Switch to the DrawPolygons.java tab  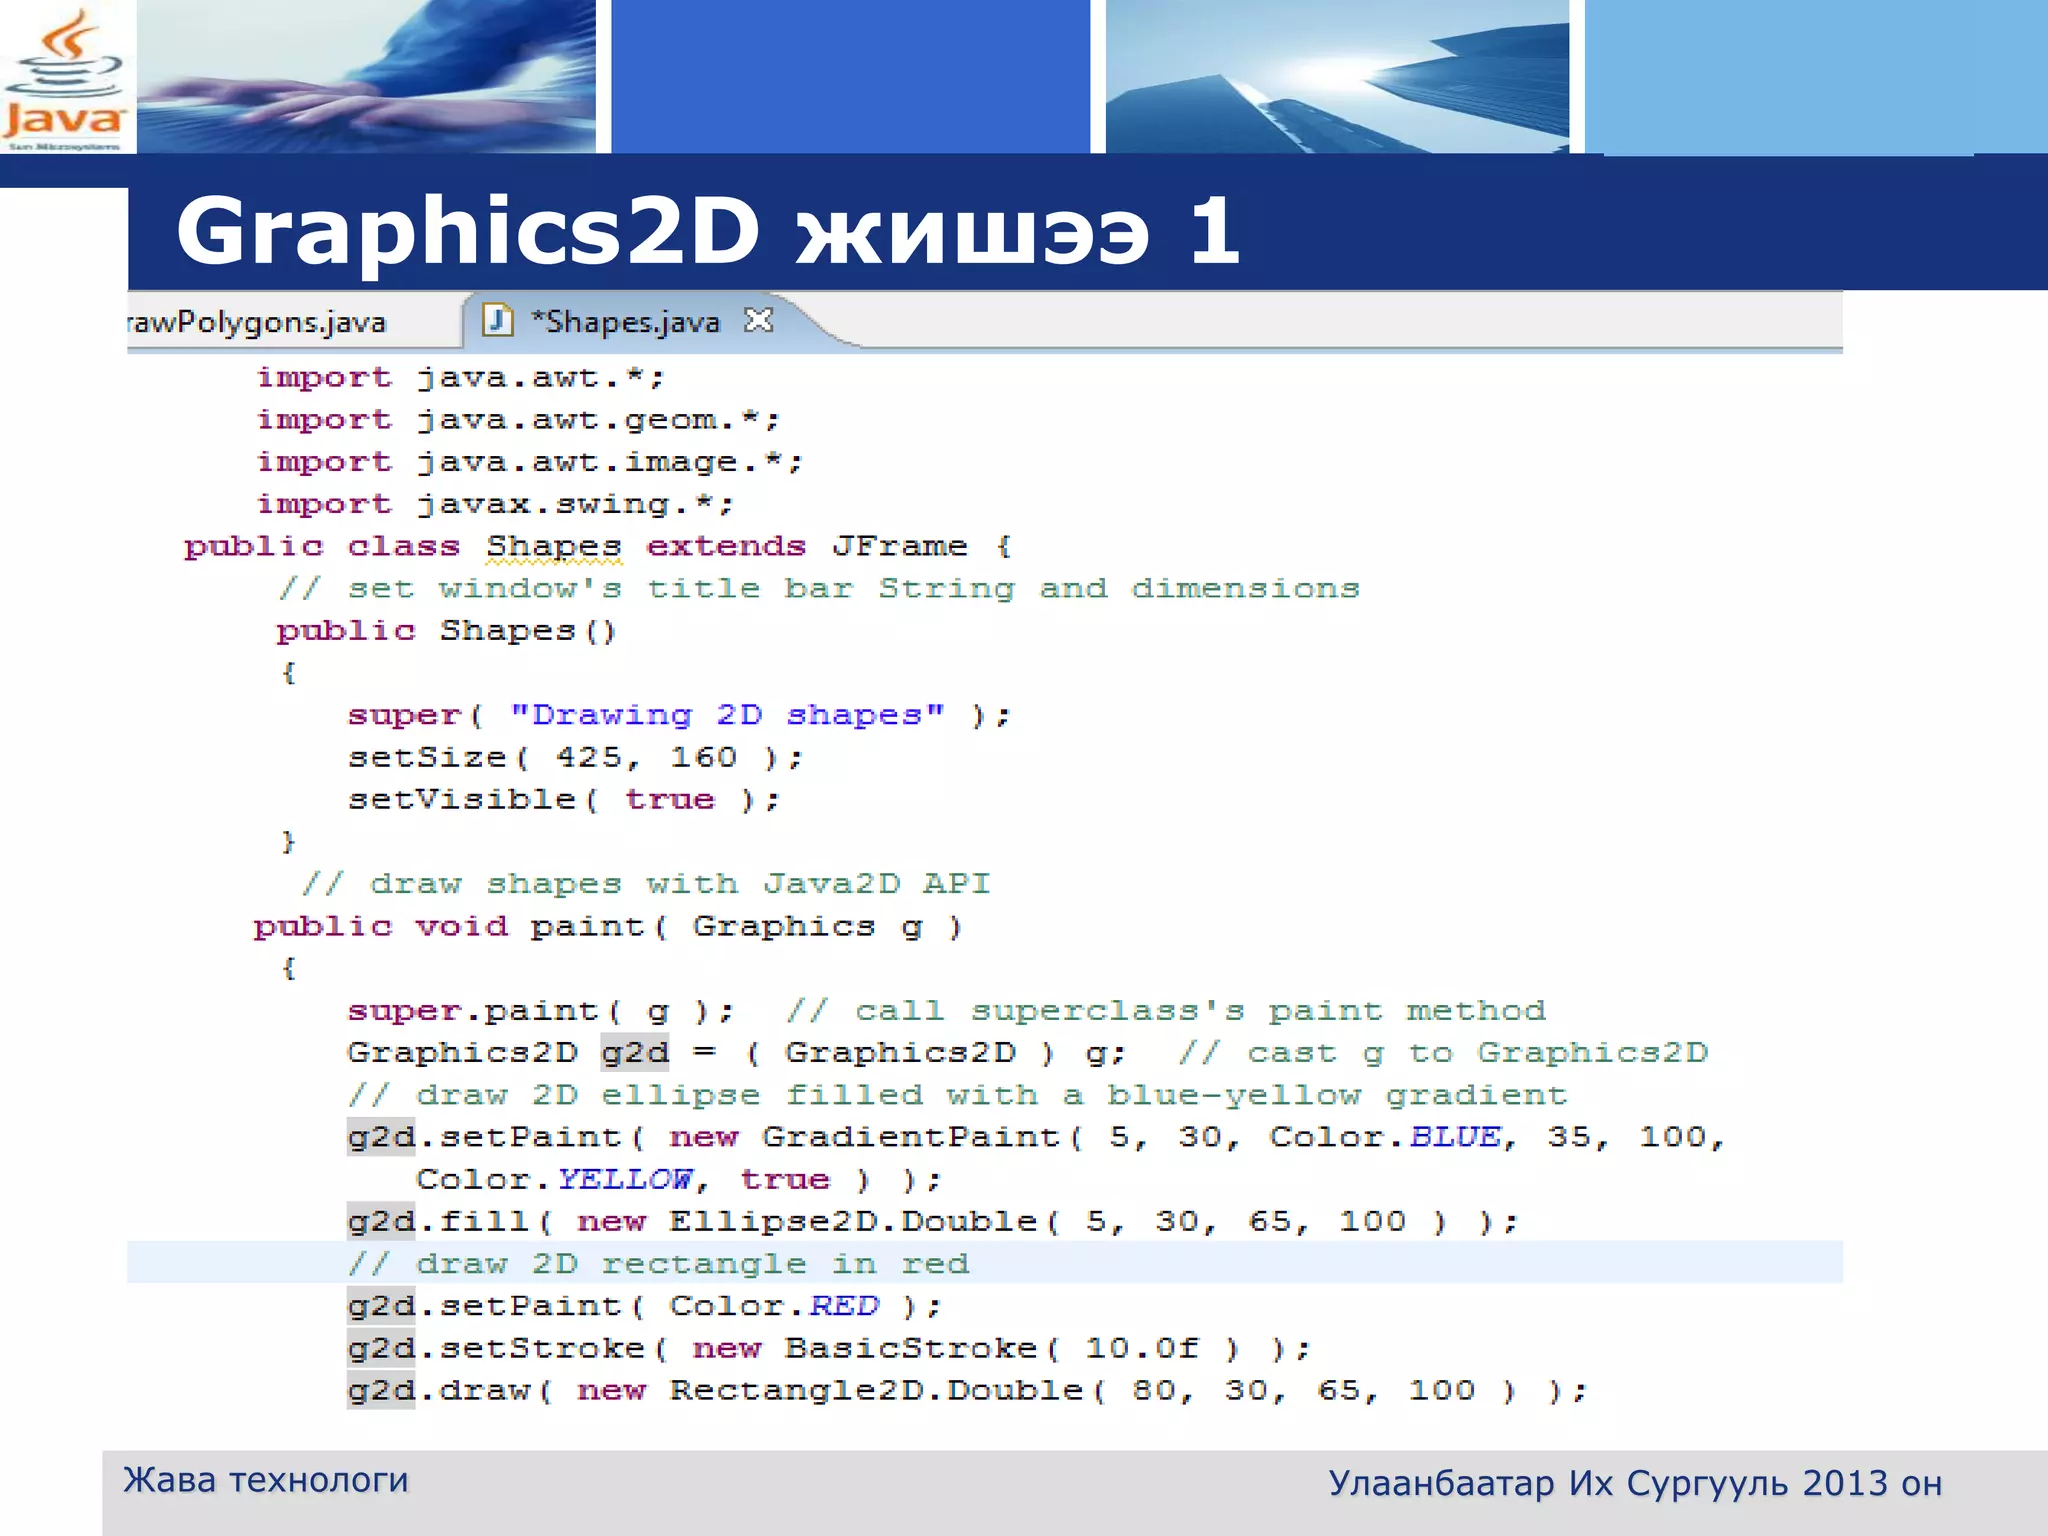pos(257,323)
